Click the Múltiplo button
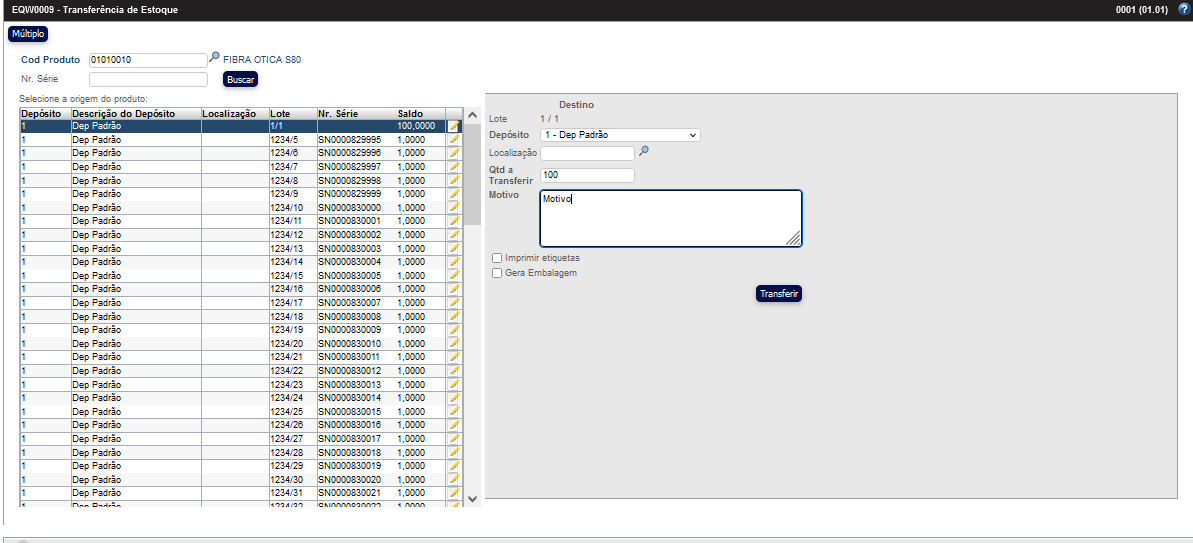Screen dimensions: 1193x543 coord(28,34)
